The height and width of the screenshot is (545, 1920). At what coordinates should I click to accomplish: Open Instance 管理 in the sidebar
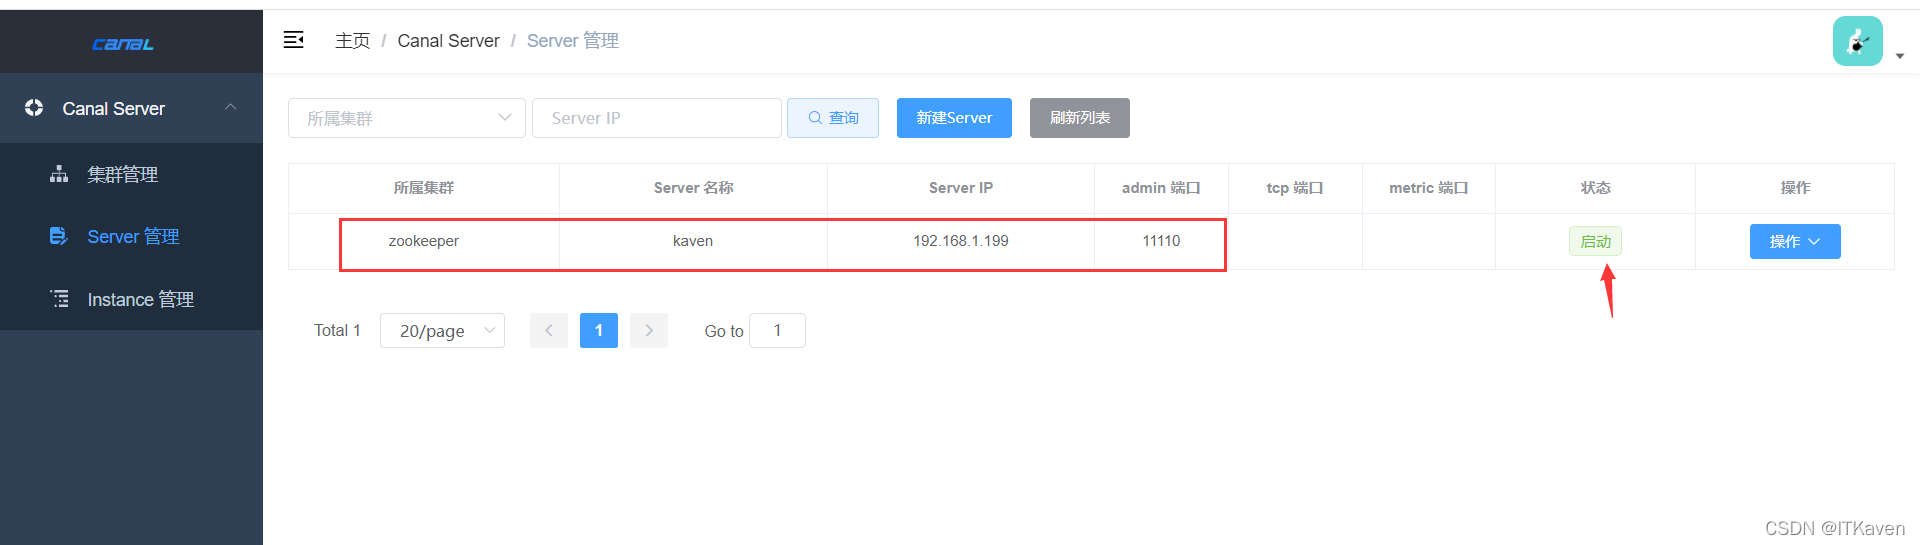131,299
